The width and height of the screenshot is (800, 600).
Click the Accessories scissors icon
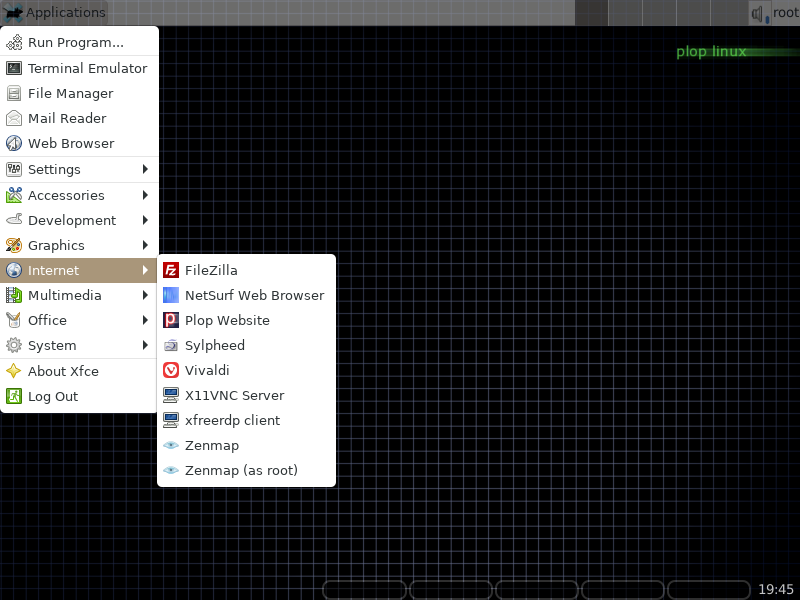click(14, 195)
